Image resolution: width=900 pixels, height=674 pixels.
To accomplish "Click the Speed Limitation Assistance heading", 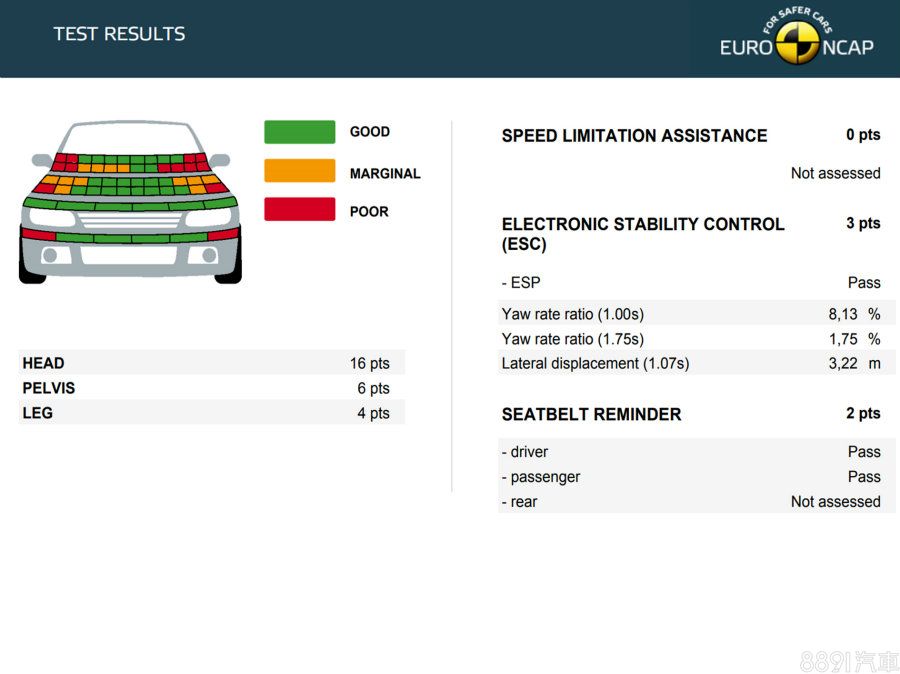I will (x=634, y=136).
